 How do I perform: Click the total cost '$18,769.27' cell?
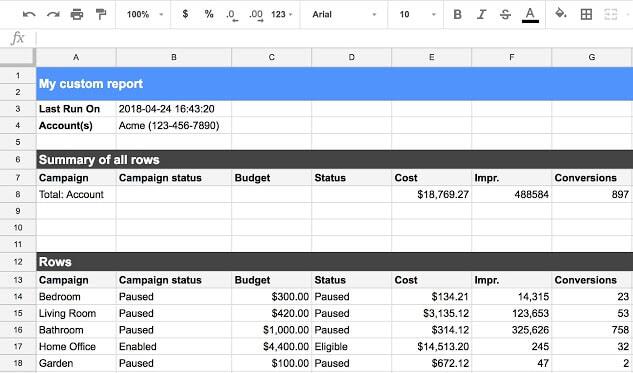pos(431,194)
